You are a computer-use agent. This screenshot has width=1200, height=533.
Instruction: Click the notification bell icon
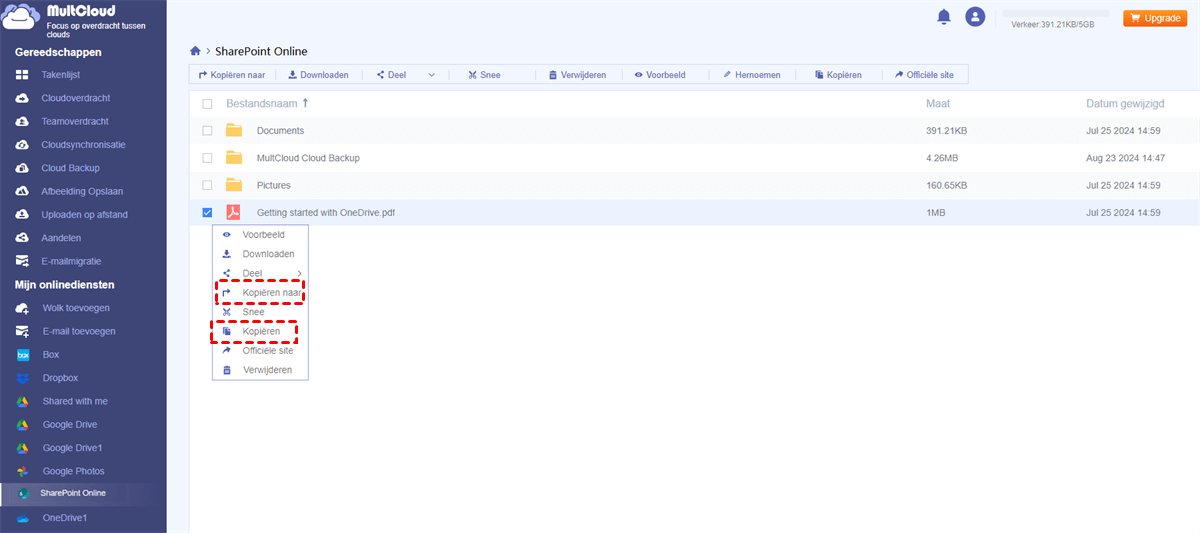pos(943,17)
